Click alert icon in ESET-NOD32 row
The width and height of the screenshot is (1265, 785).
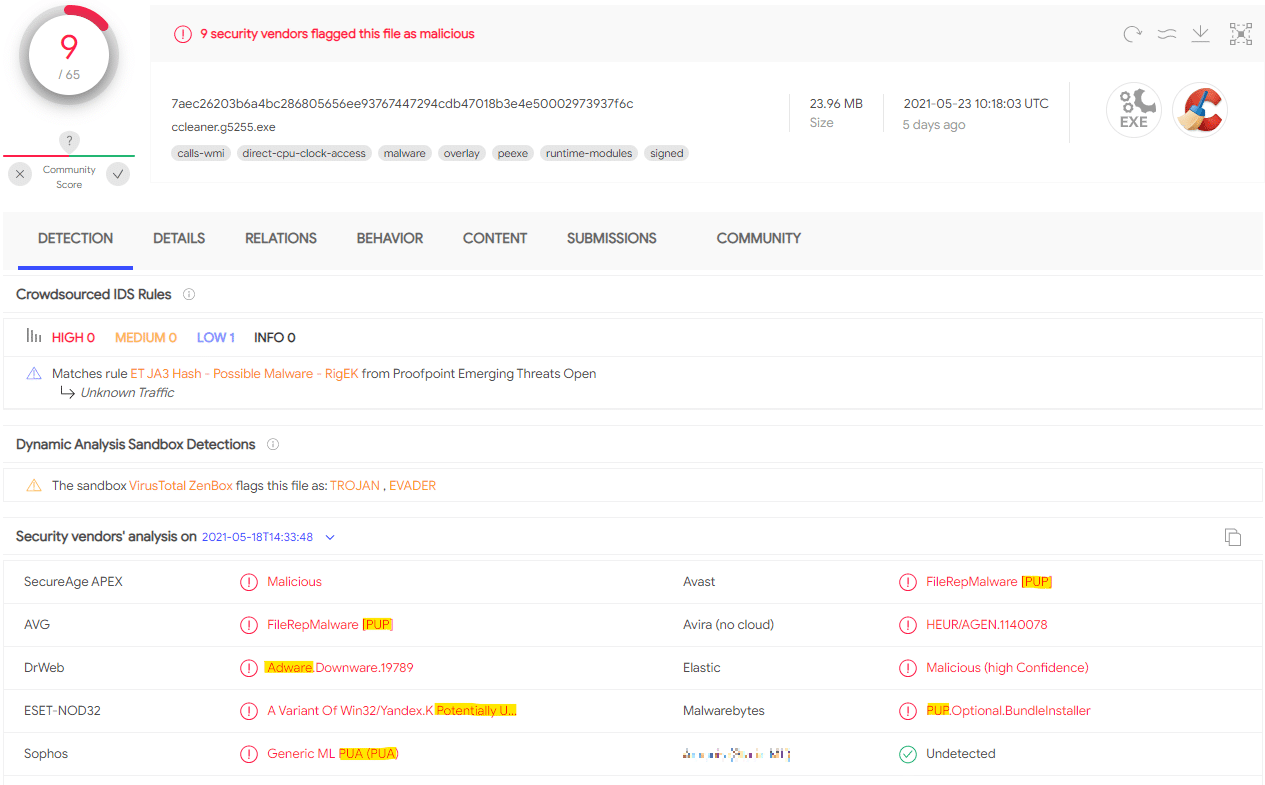249,711
